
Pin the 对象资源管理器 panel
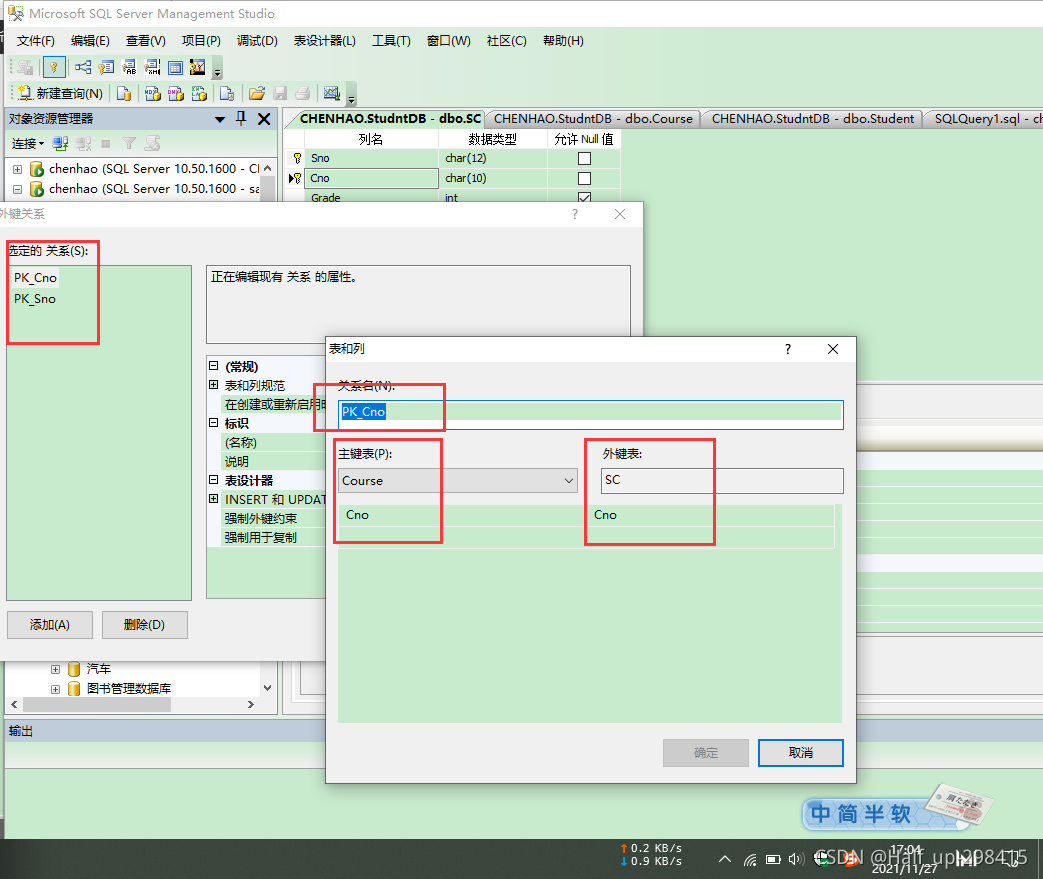point(241,119)
